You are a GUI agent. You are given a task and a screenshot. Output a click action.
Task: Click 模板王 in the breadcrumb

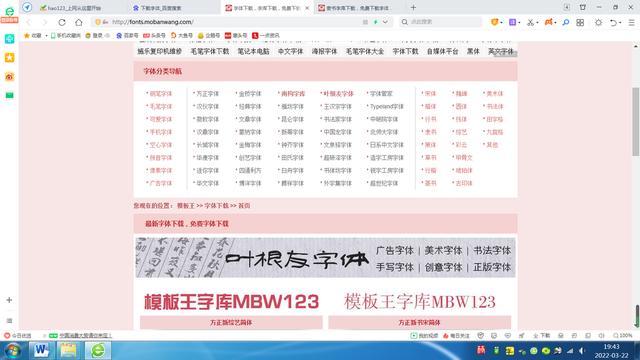[x=186, y=206]
